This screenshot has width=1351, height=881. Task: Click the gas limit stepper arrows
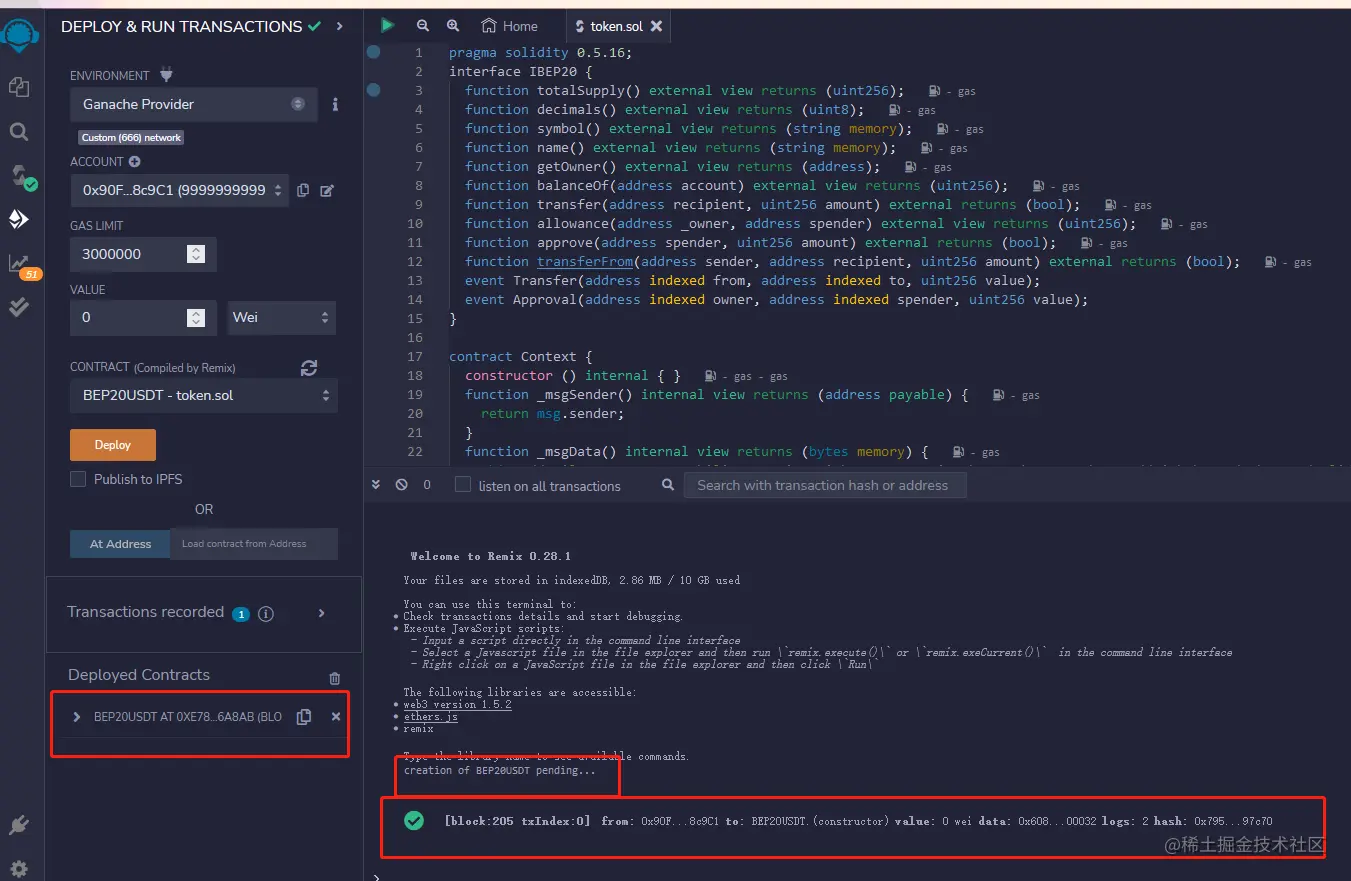[x=196, y=254]
